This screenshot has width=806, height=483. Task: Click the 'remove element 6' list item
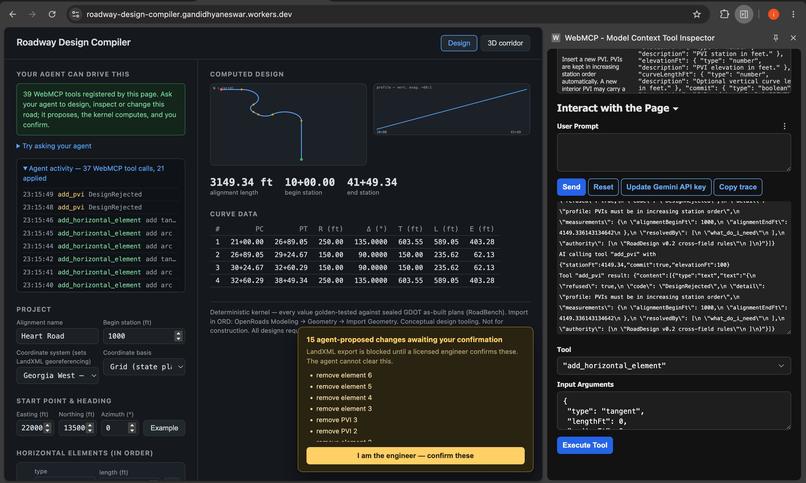343,376
